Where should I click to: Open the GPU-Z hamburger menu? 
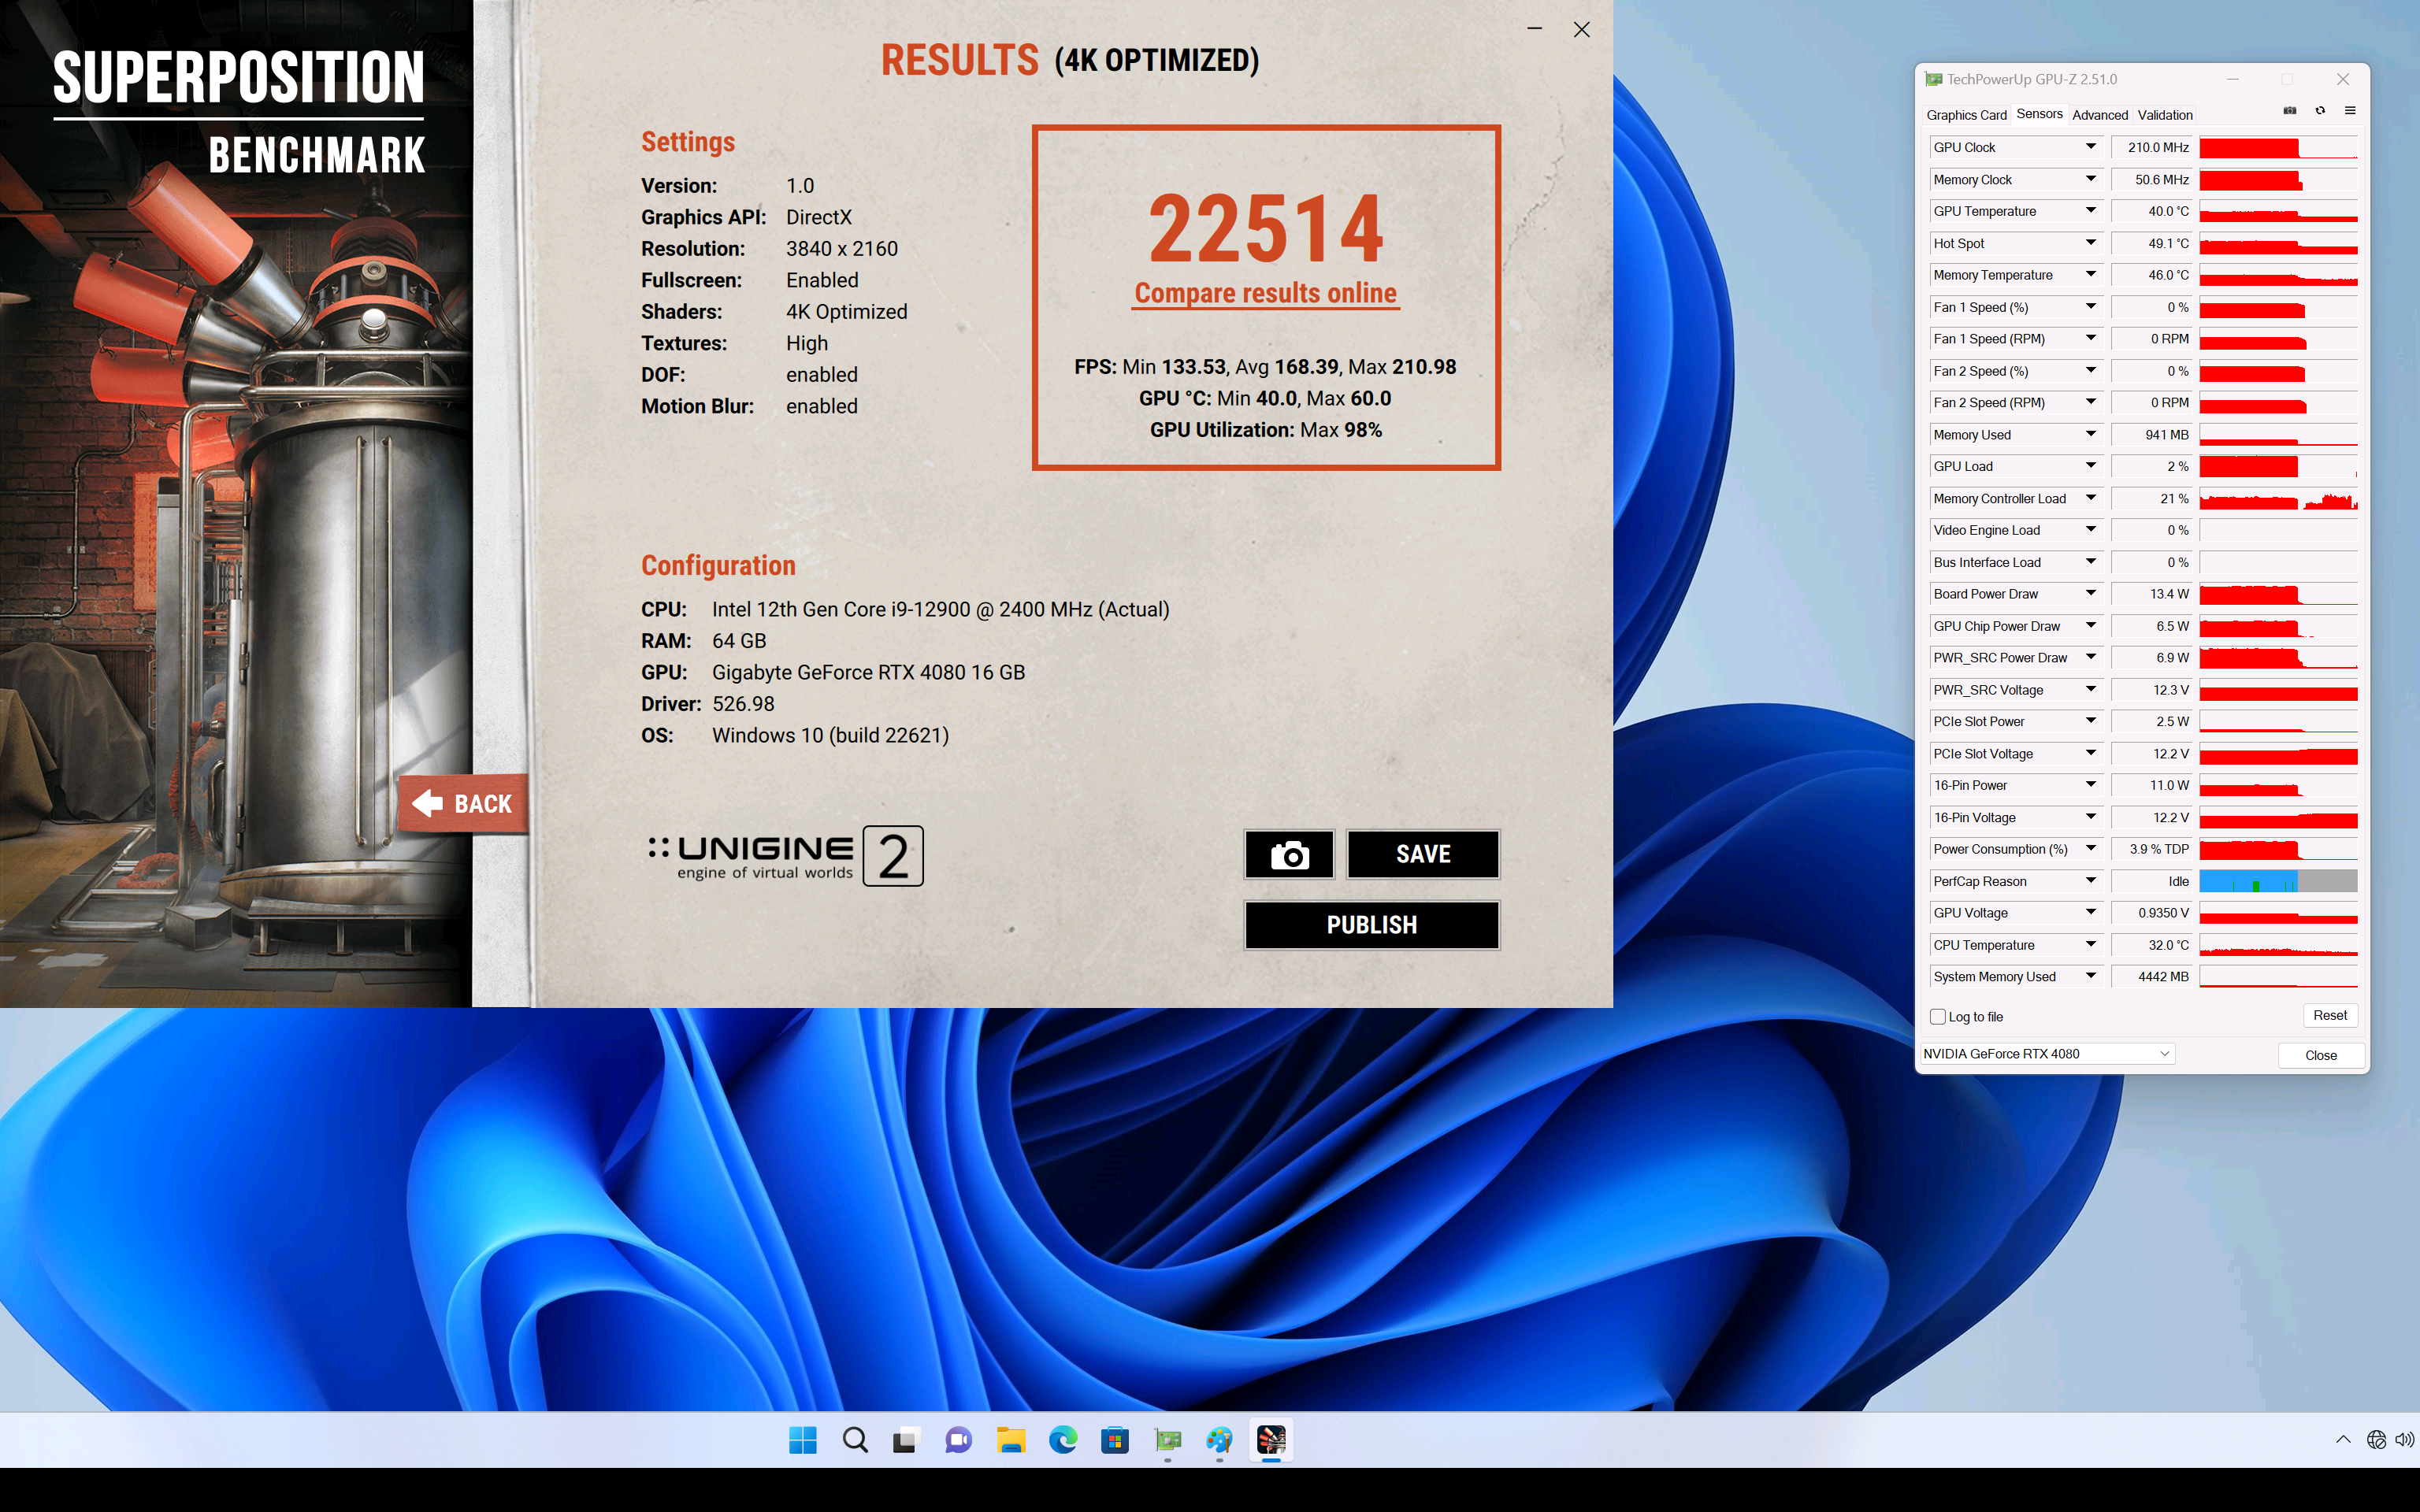(2350, 111)
